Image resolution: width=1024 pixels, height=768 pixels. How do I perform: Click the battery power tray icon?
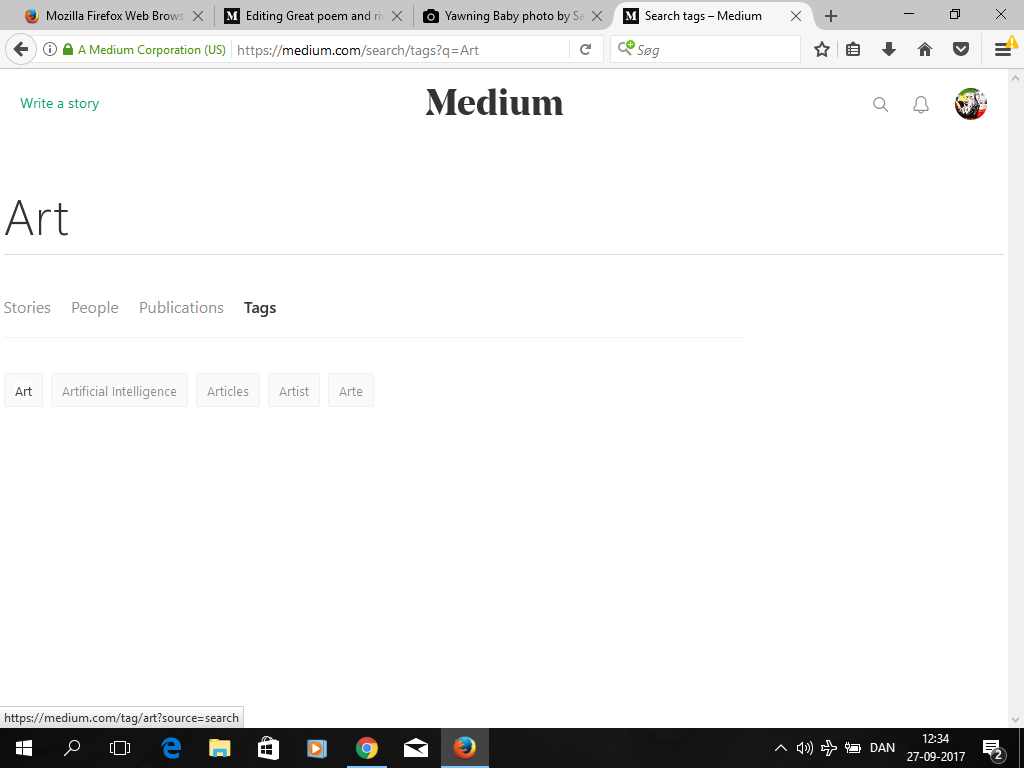(853, 748)
